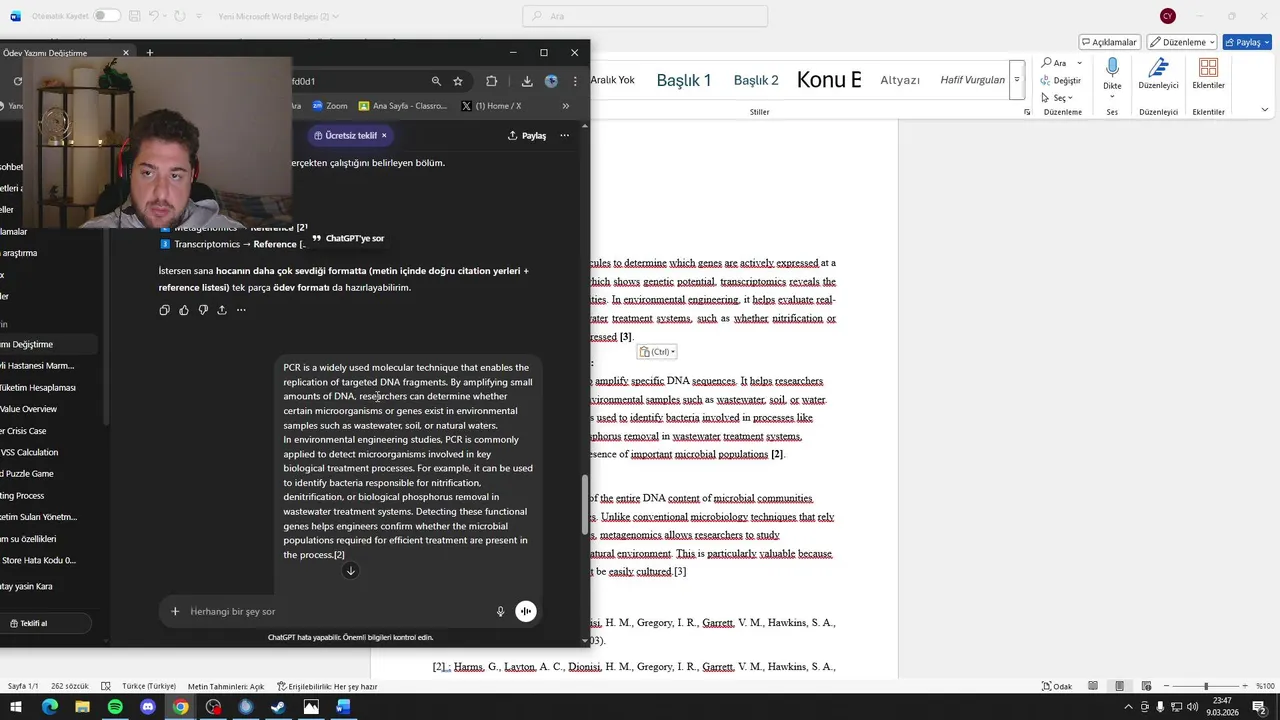Click the share icon under response
Viewport: 1280px width, 720px height.
222,310
